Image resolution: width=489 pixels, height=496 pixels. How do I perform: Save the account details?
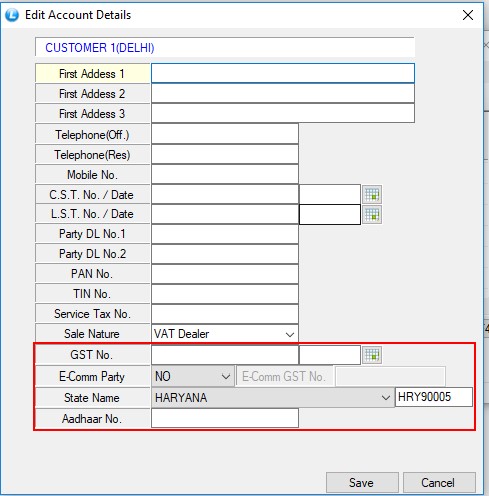click(x=362, y=482)
